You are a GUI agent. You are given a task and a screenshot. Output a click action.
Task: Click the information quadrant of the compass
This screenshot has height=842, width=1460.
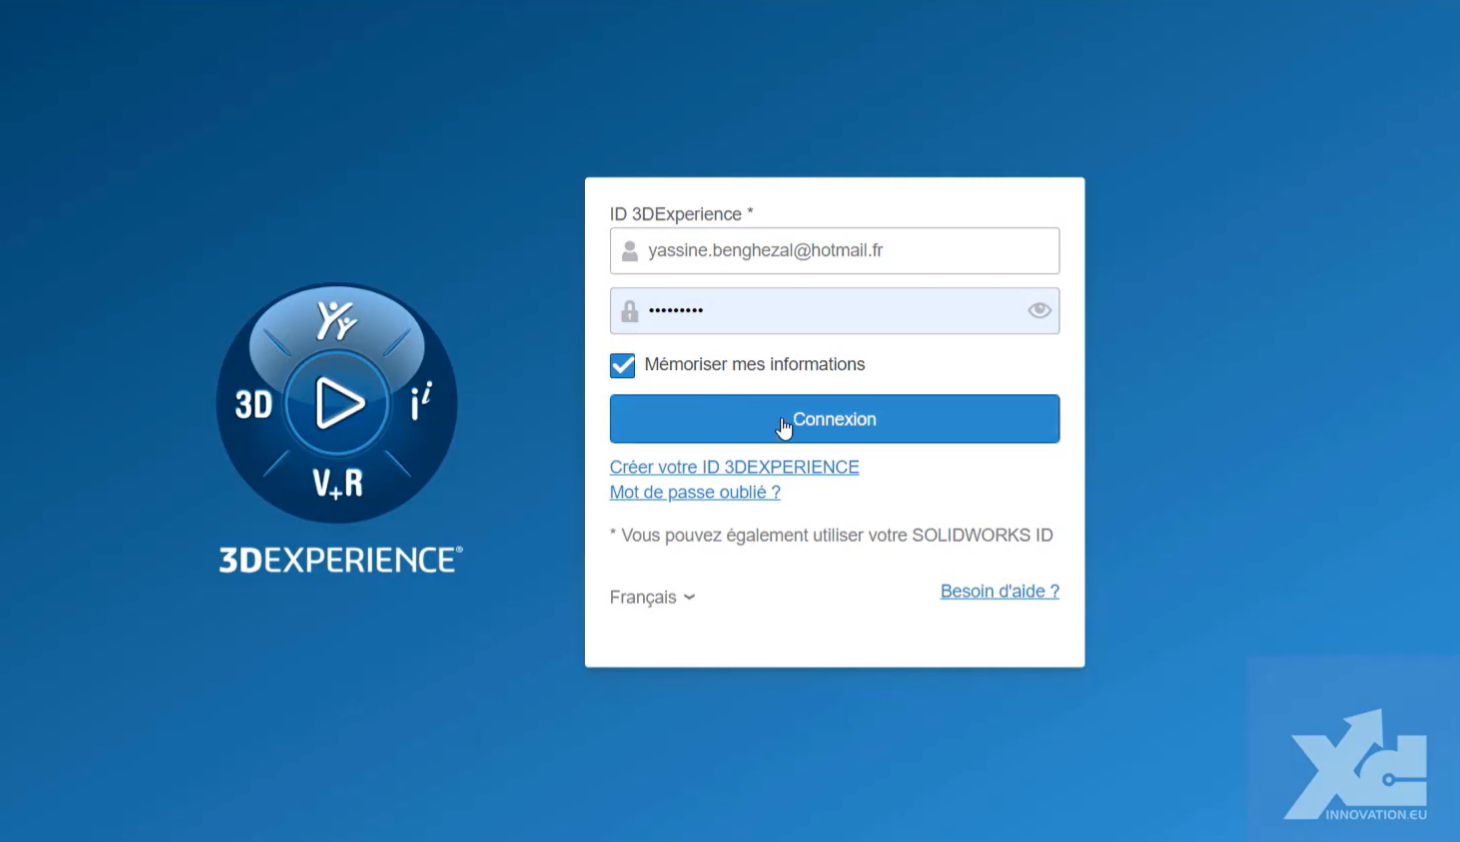click(x=421, y=403)
